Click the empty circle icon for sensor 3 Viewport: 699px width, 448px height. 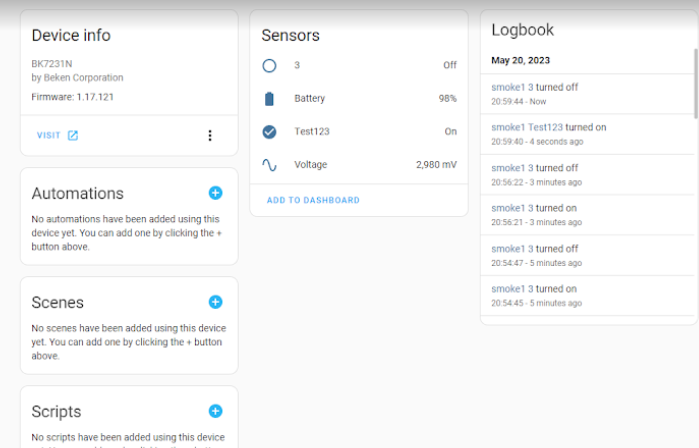coord(269,66)
